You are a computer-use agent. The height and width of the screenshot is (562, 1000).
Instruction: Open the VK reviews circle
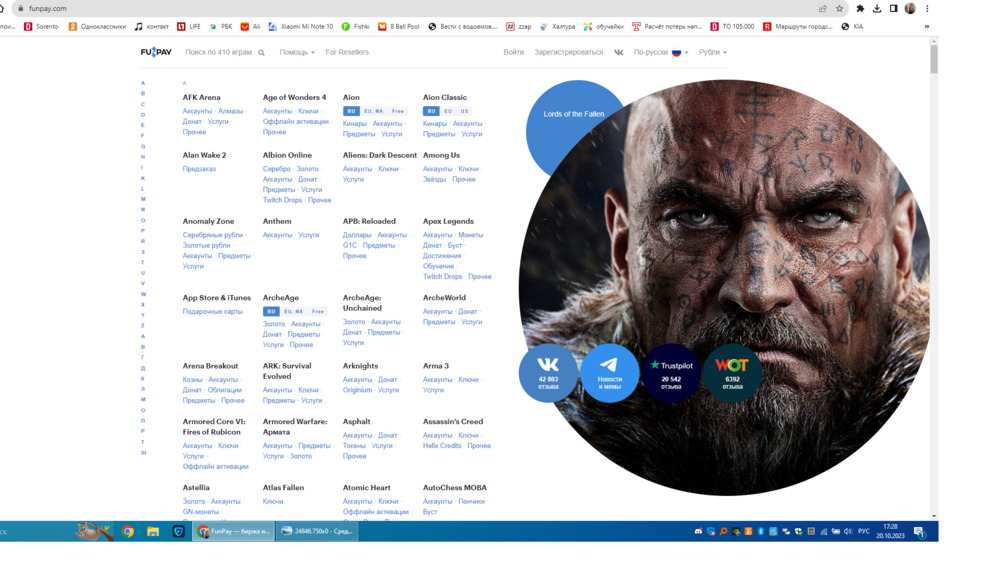click(548, 373)
